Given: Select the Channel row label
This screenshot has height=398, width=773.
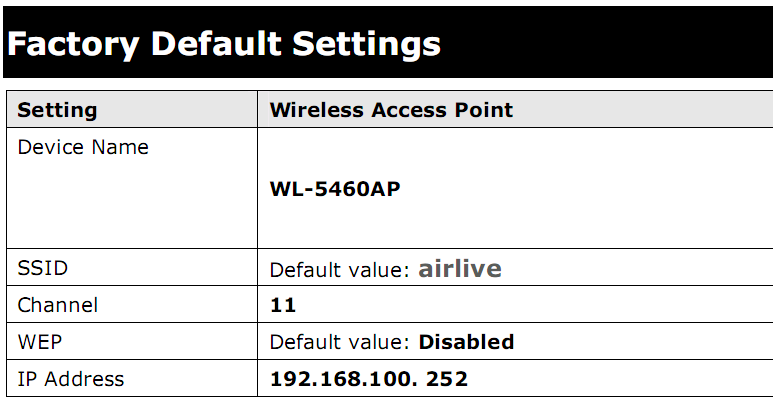Looking at the screenshot, I should (x=58, y=305).
